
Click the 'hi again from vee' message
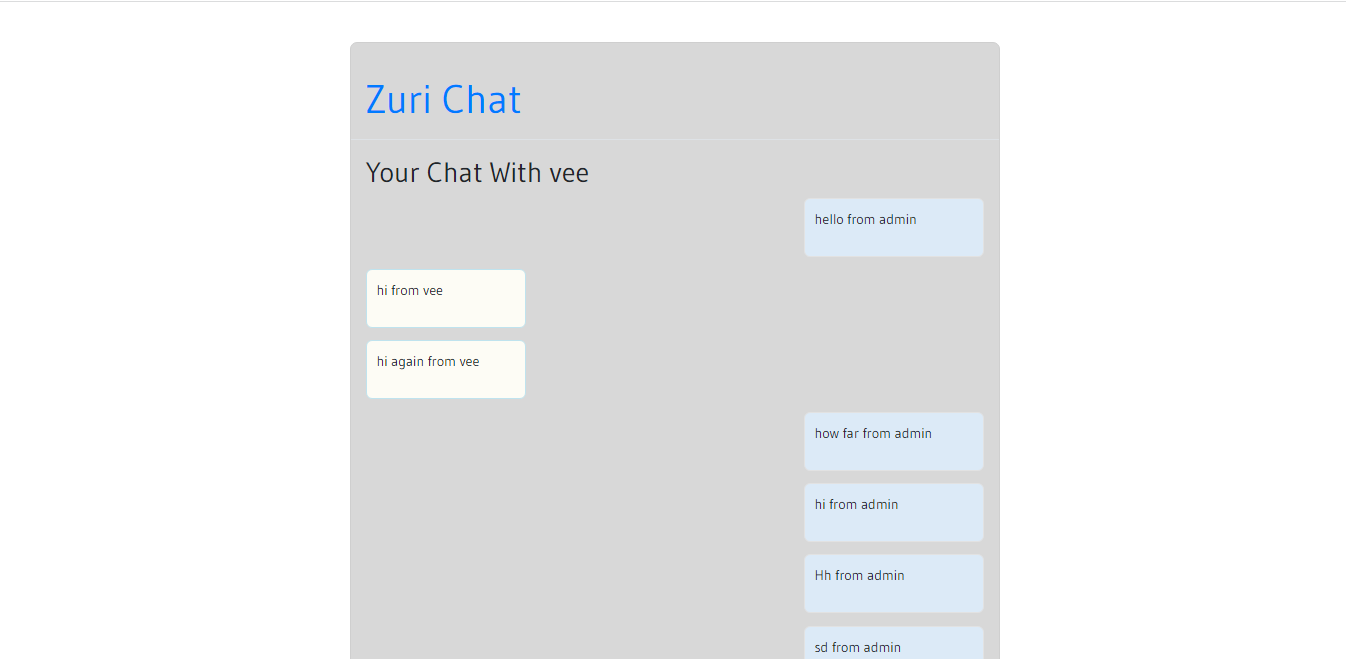point(446,369)
